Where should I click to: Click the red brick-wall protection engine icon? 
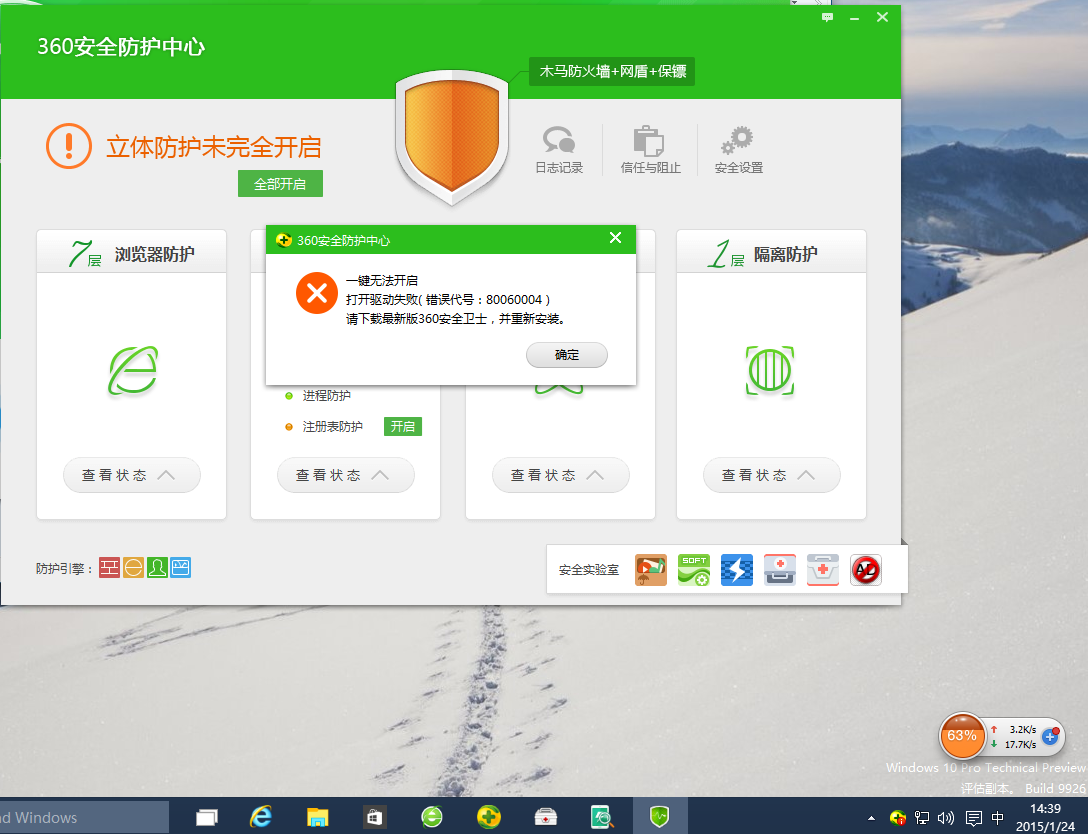pyautogui.click(x=109, y=568)
